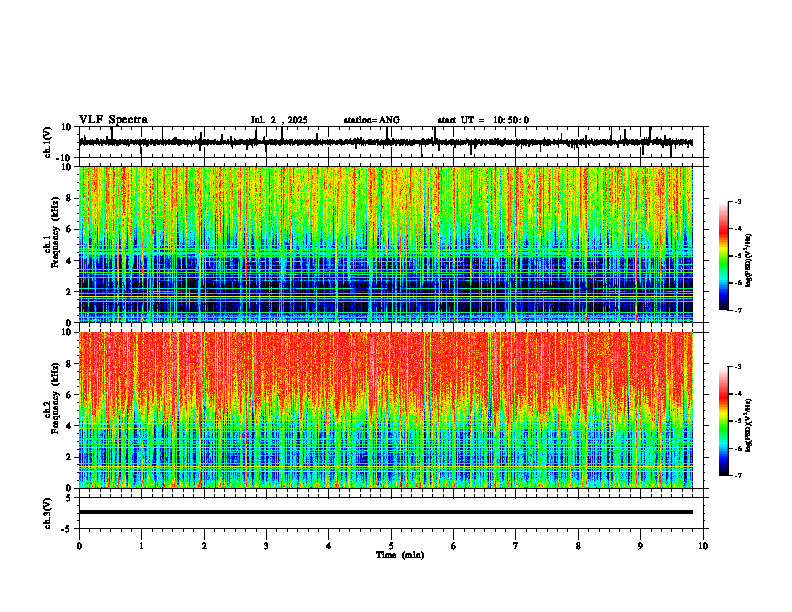
Task: Click the ch.2 spectrogram panel
Action: [x=386, y=410]
